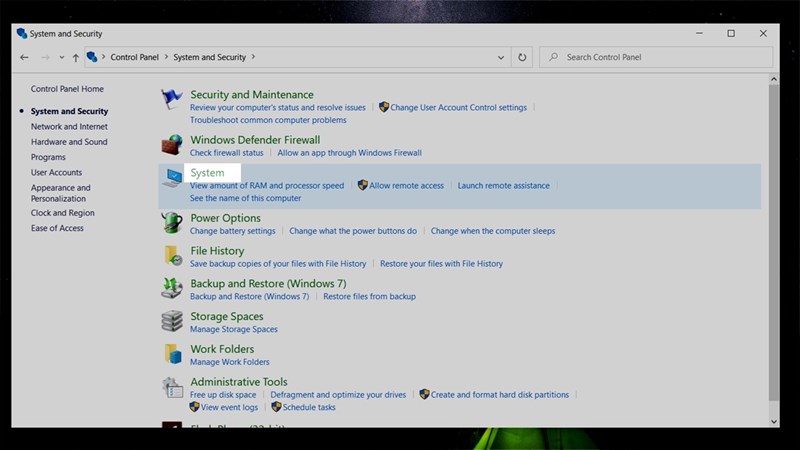Go back with the left arrow
800x450 pixels.
click(x=24, y=57)
